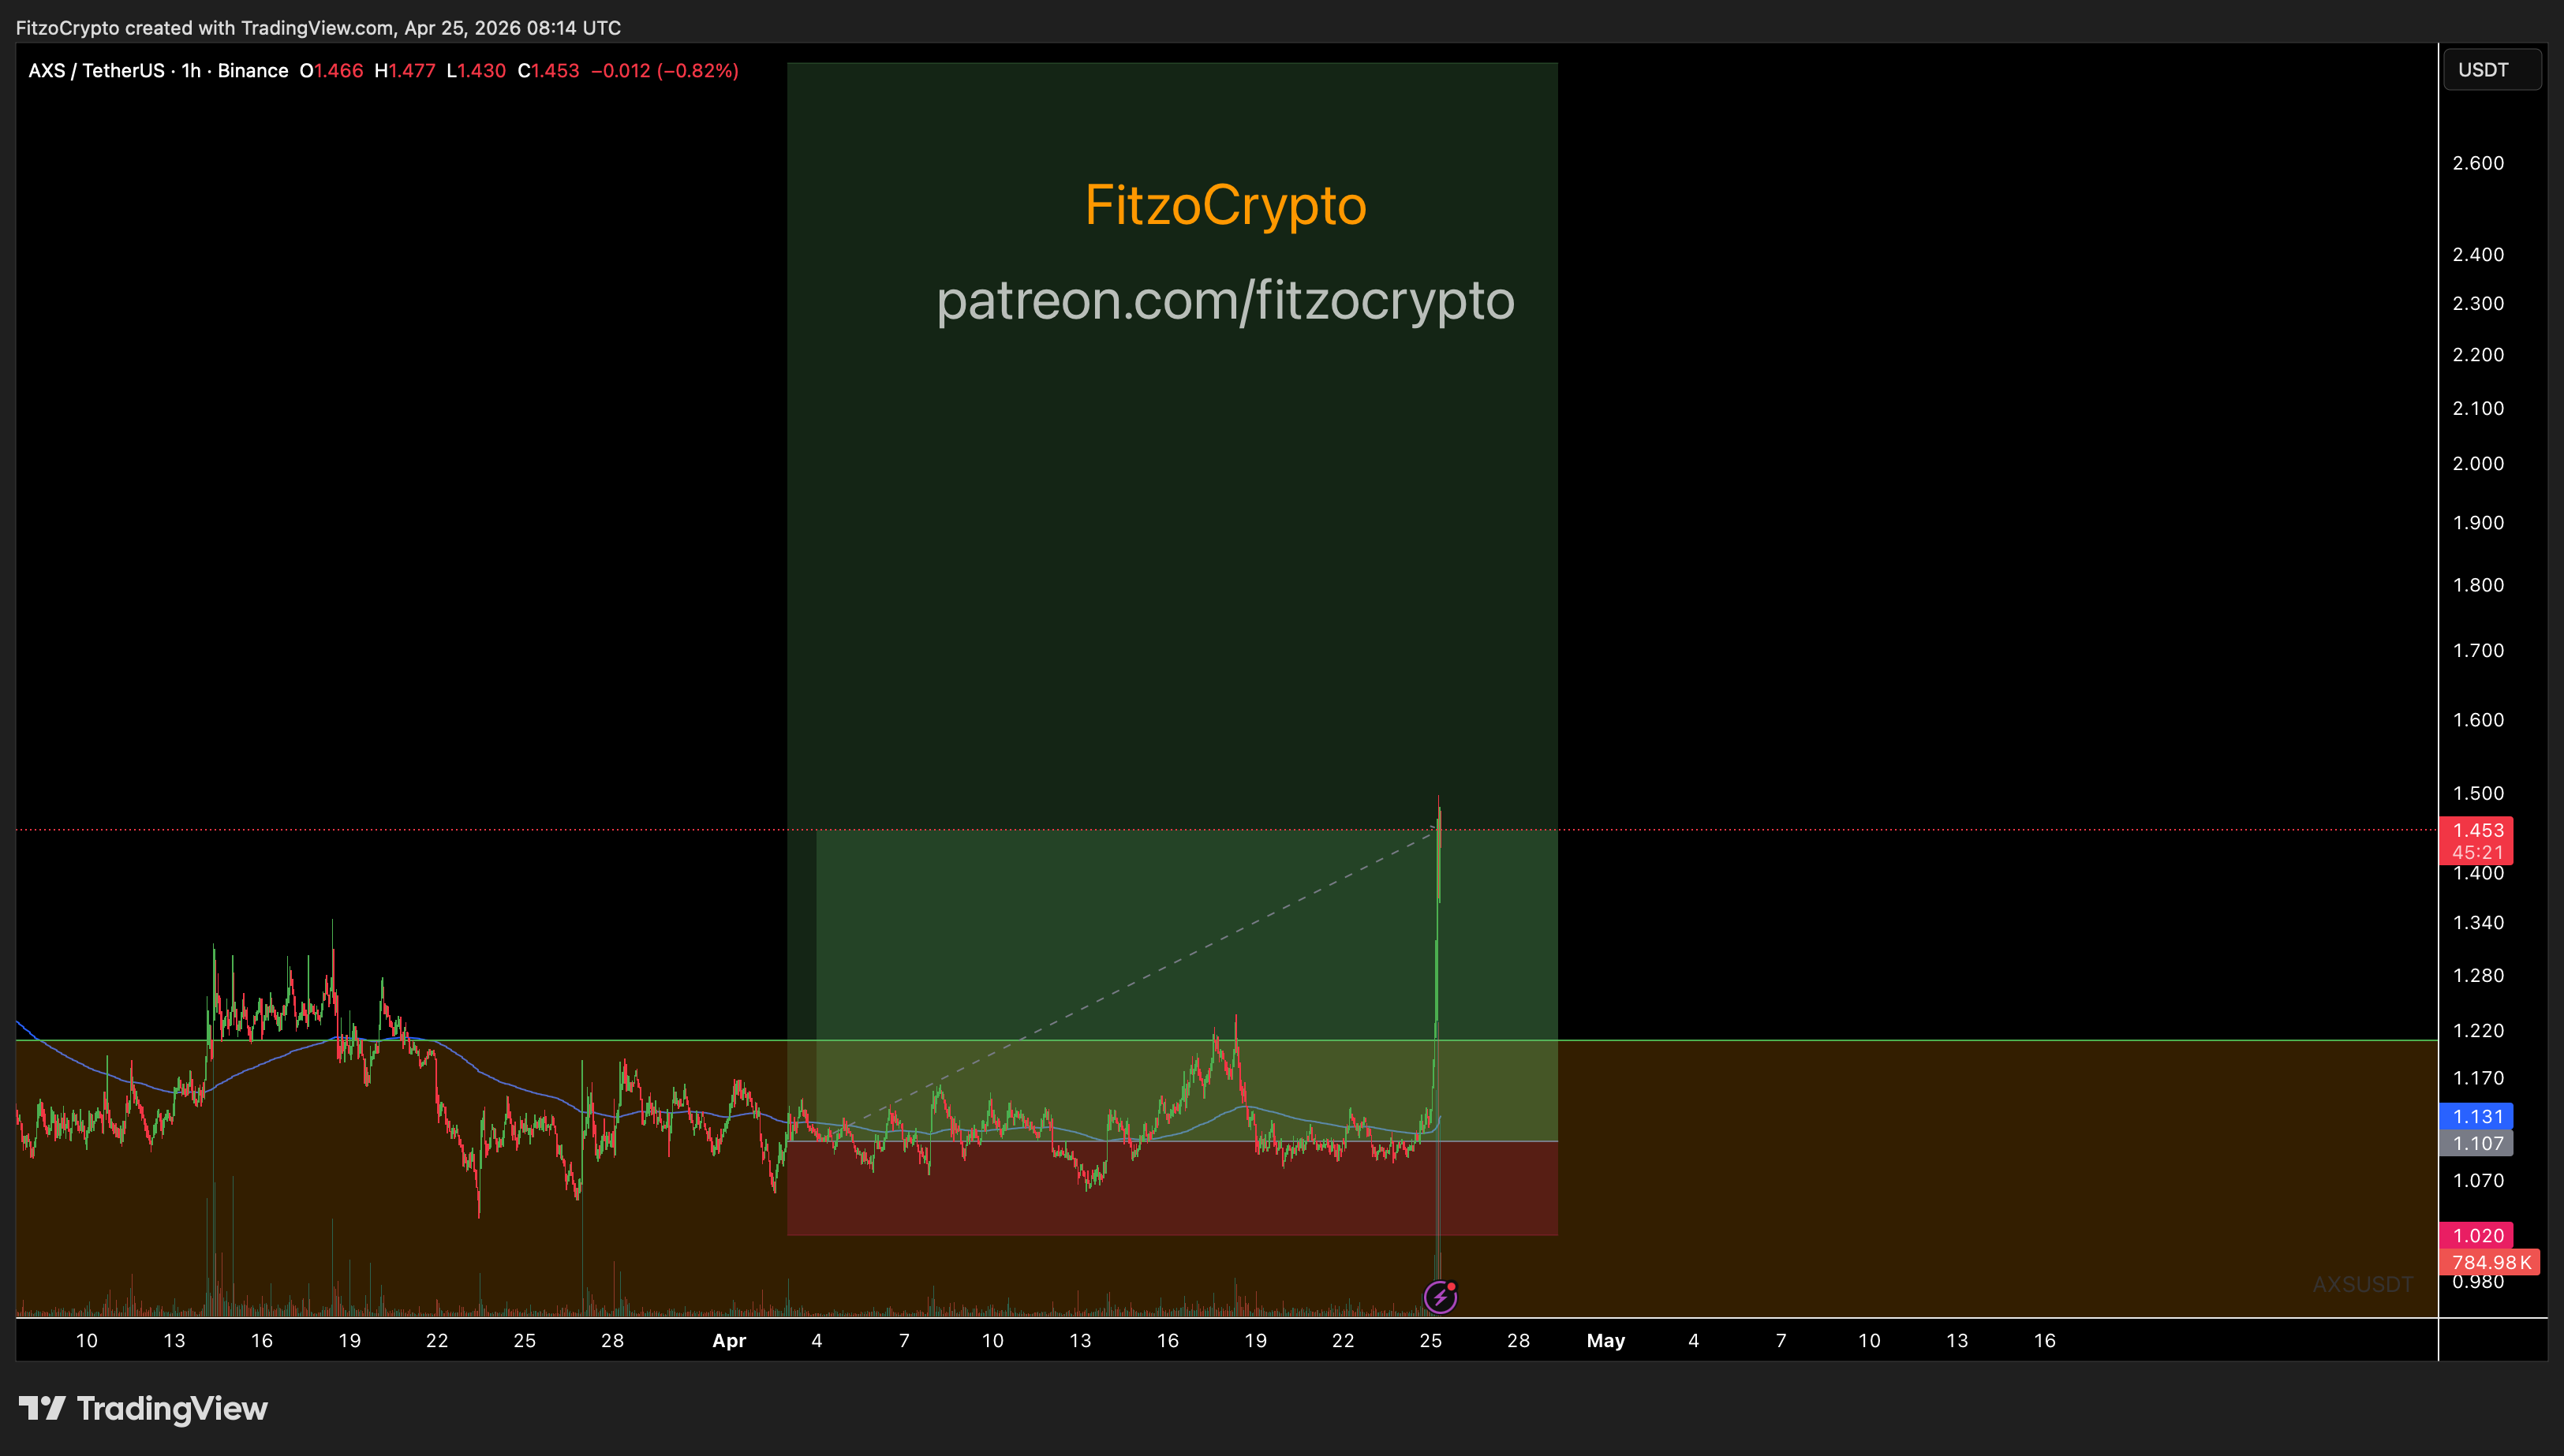Click the Apr label on time axis

(729, 1340)
